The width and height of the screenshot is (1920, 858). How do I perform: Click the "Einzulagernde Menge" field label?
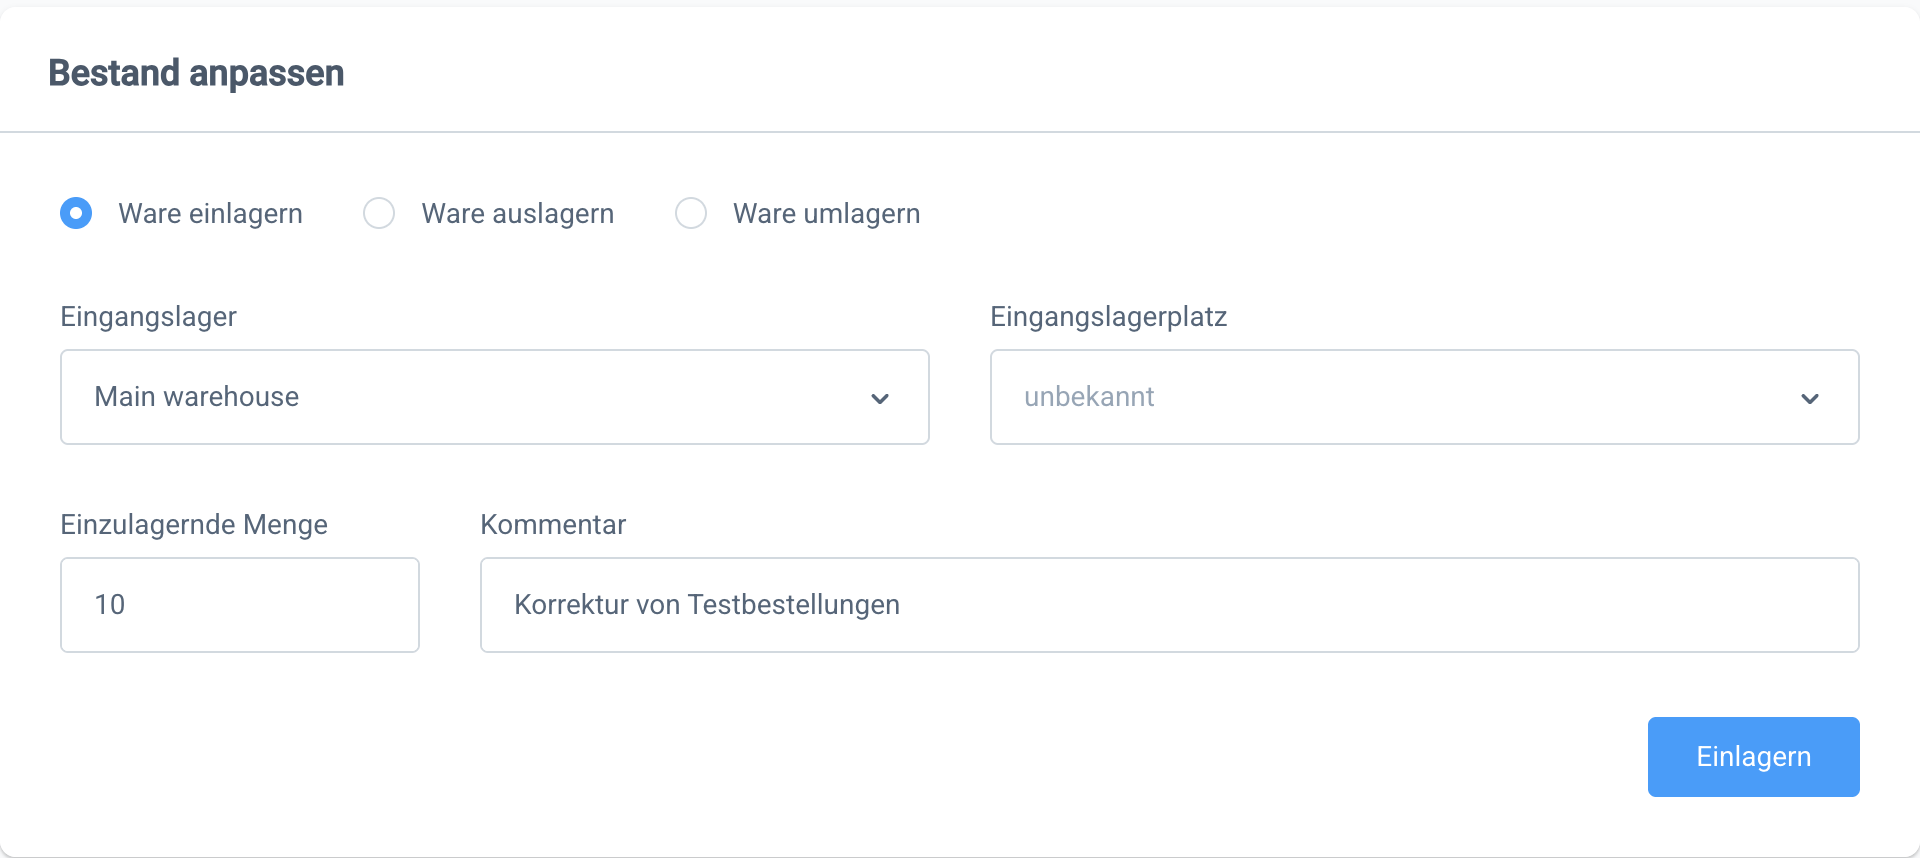(194, 525)
